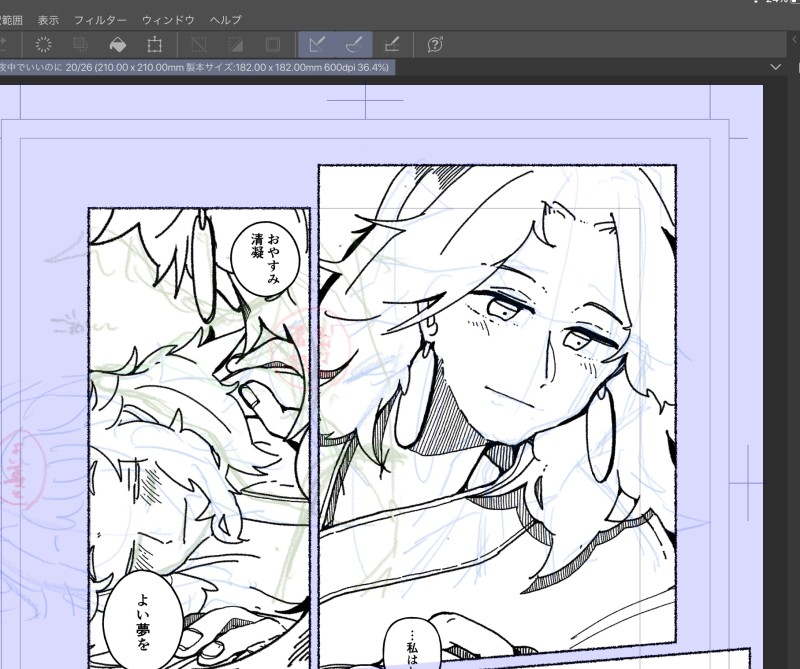This screenshot has width=800, height=669.
Task: Click the …私は speech balloon text
Action: pyautogui.click(x=412, y=648)
